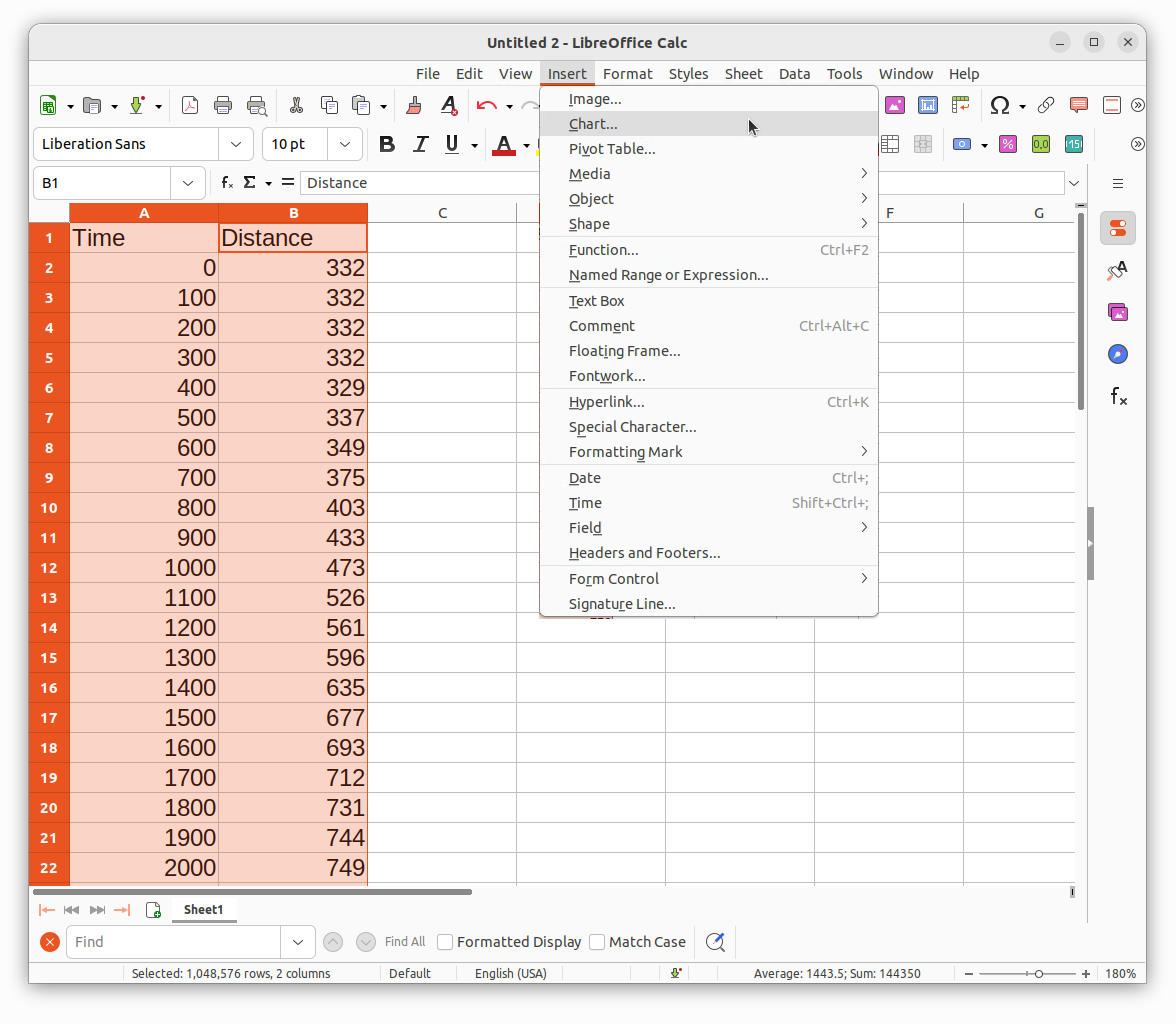Open the Find history dropdown
1176x1024 pixels.
tap(298, 942)
